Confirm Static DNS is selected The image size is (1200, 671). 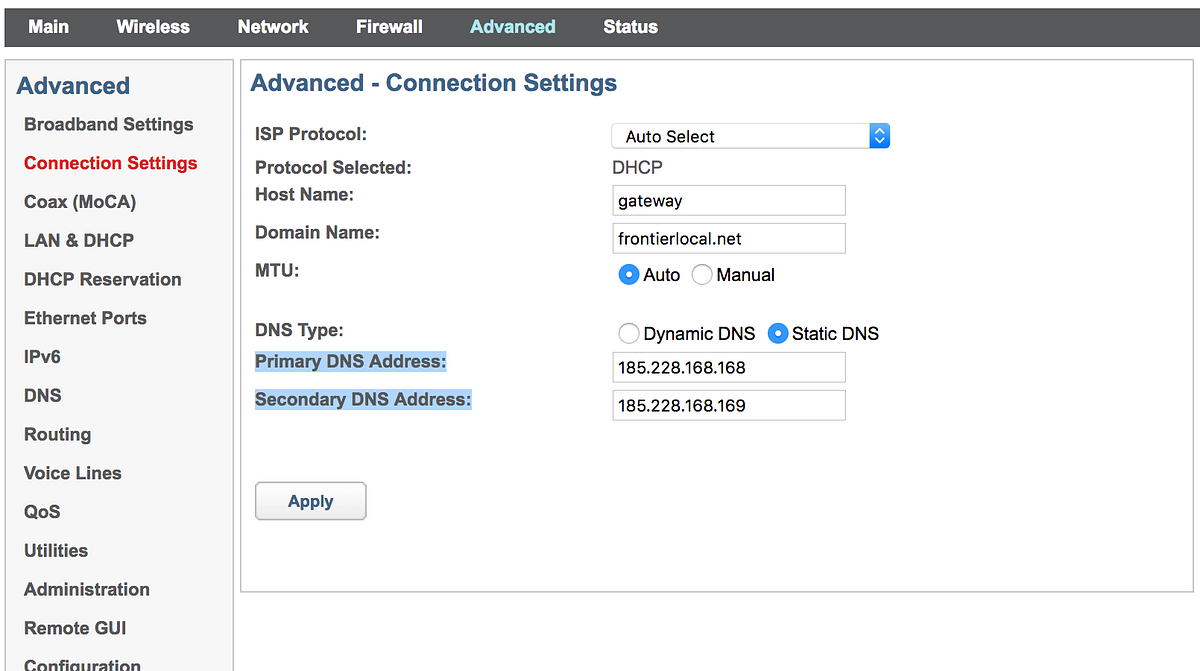[777, 333]
